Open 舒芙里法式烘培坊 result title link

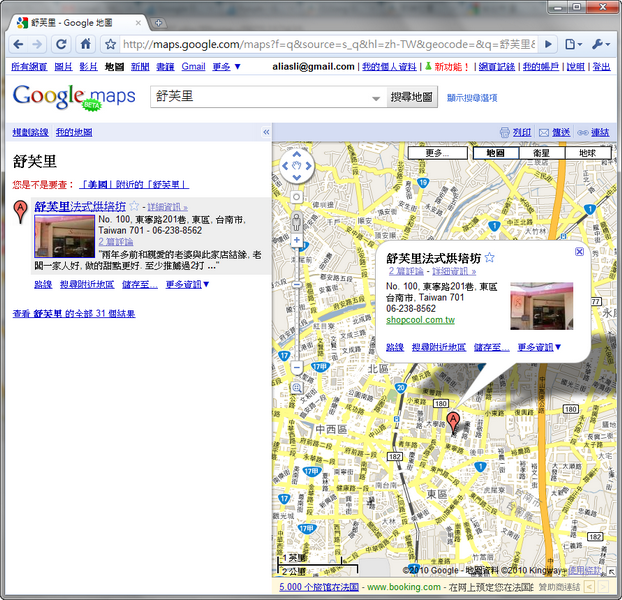pos(80,206)
